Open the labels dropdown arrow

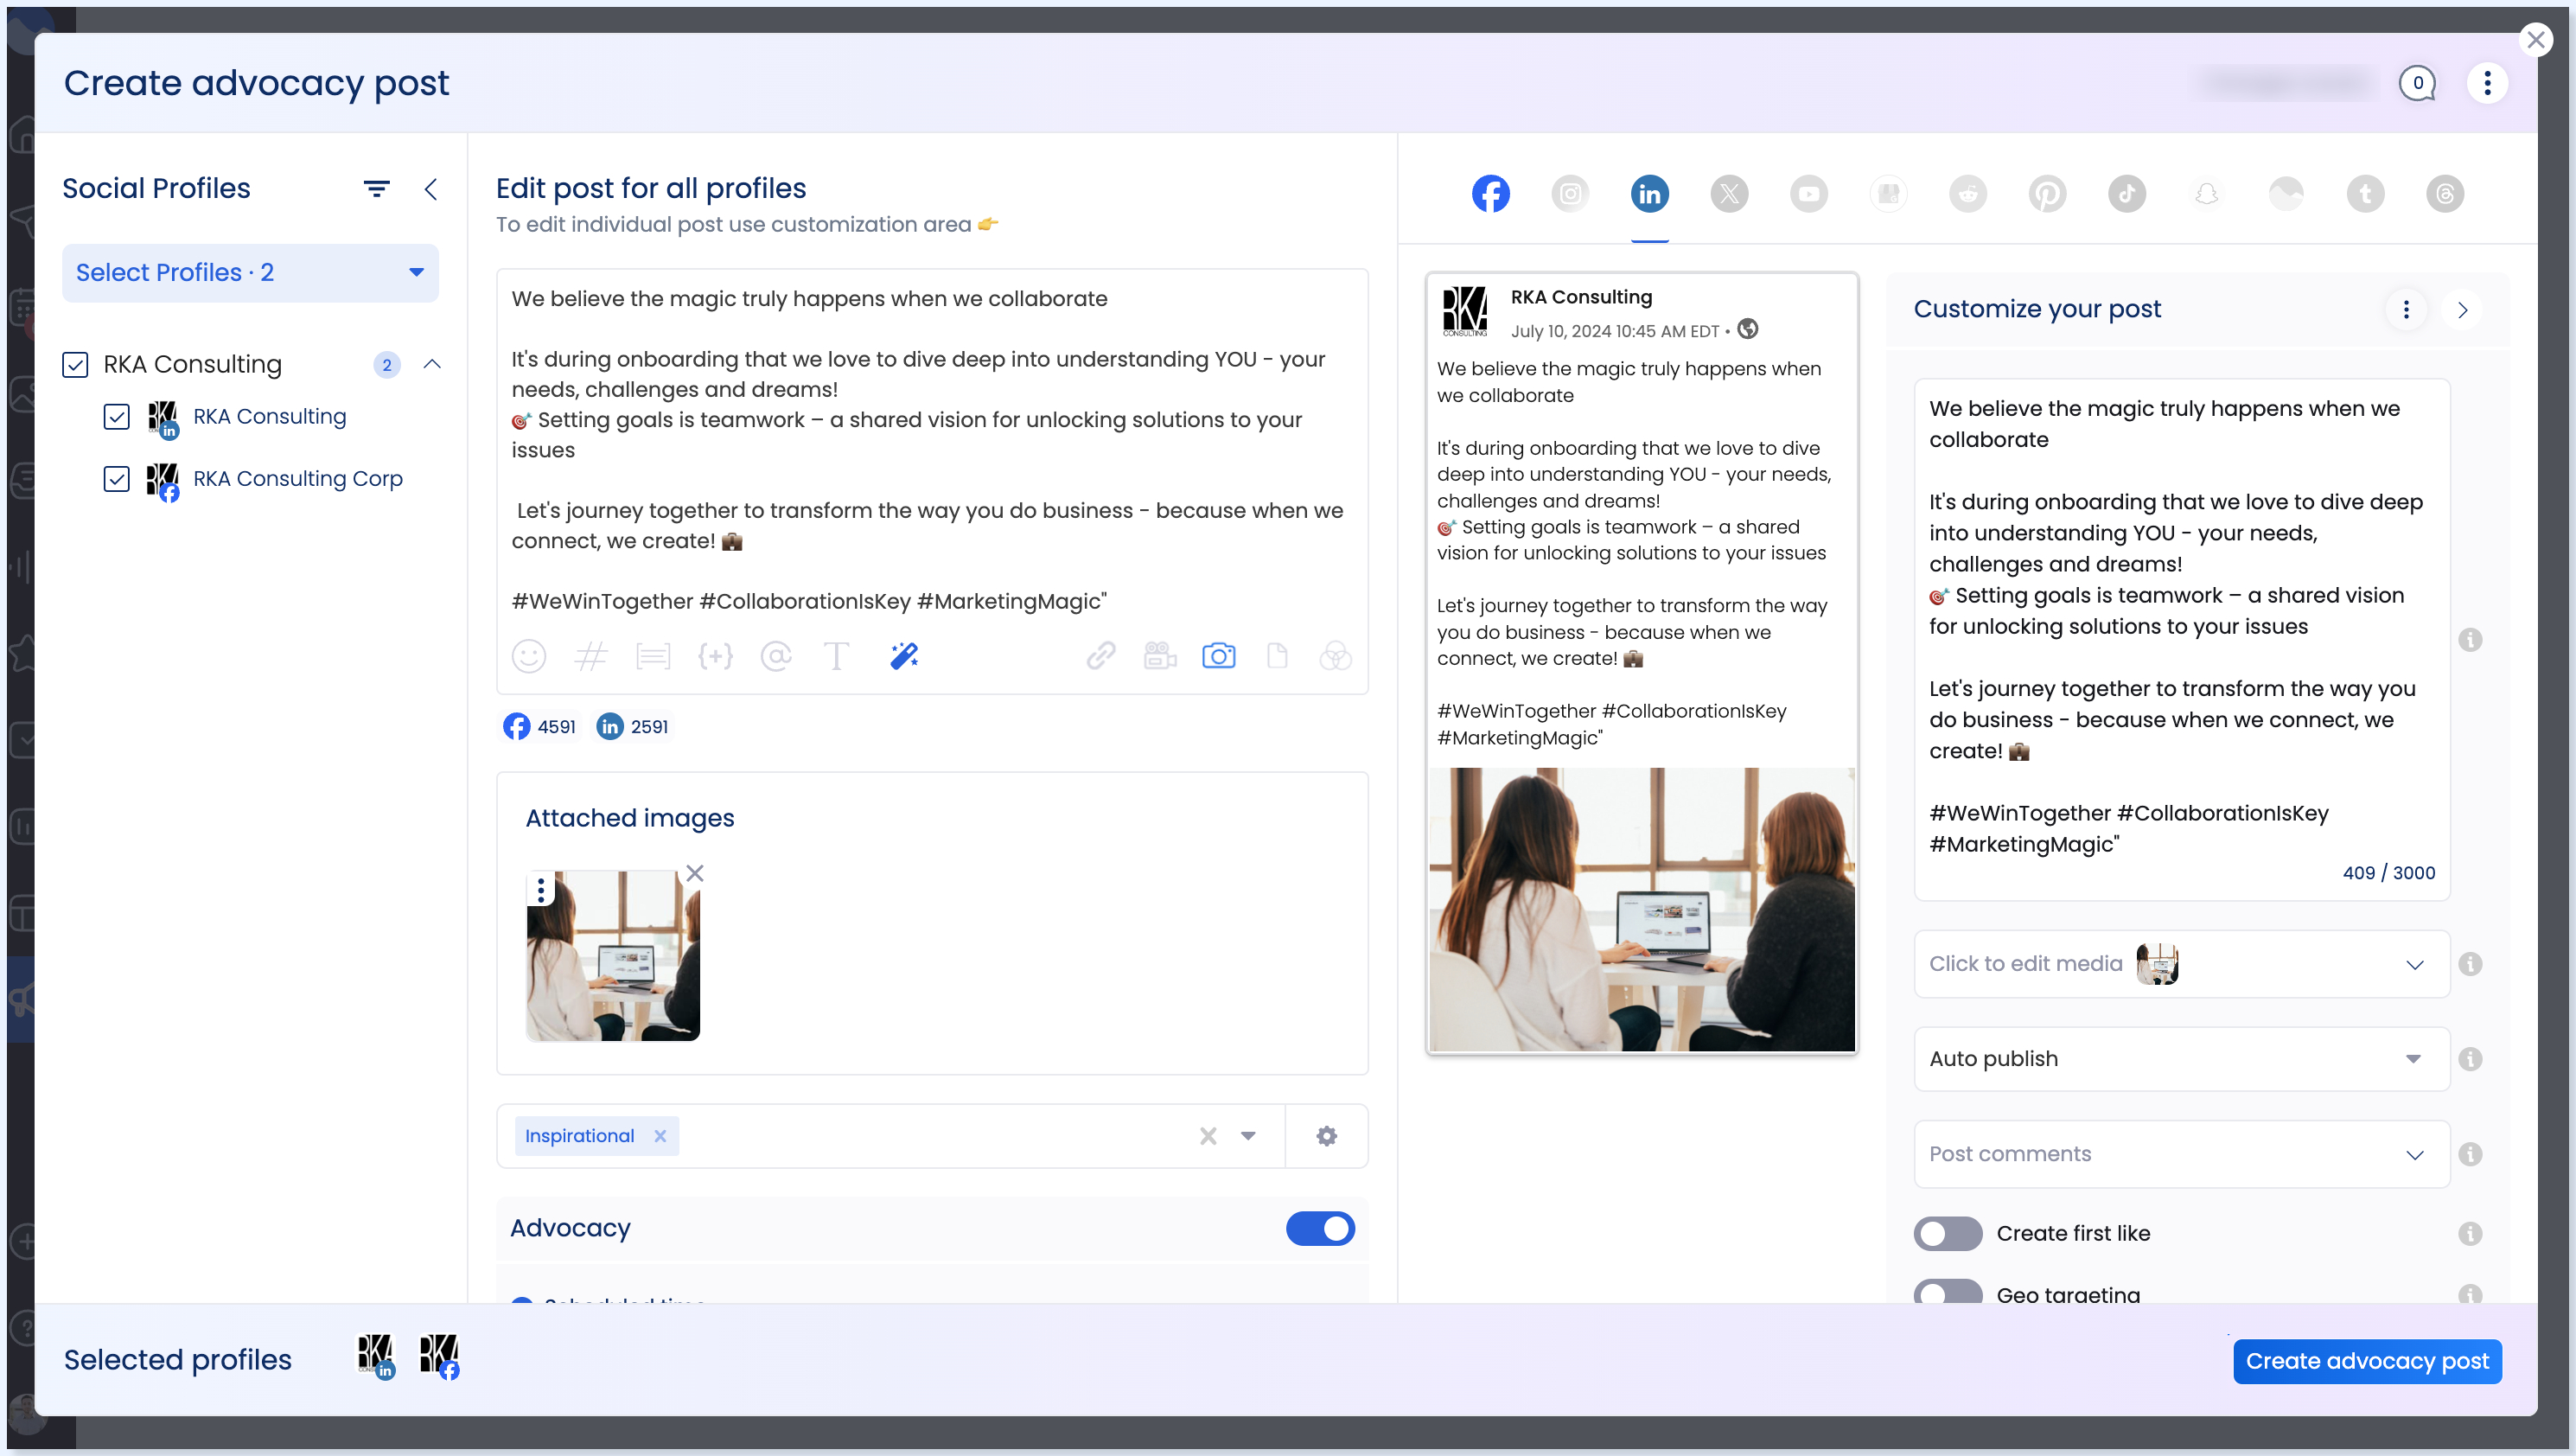tap(1248, 1136)
